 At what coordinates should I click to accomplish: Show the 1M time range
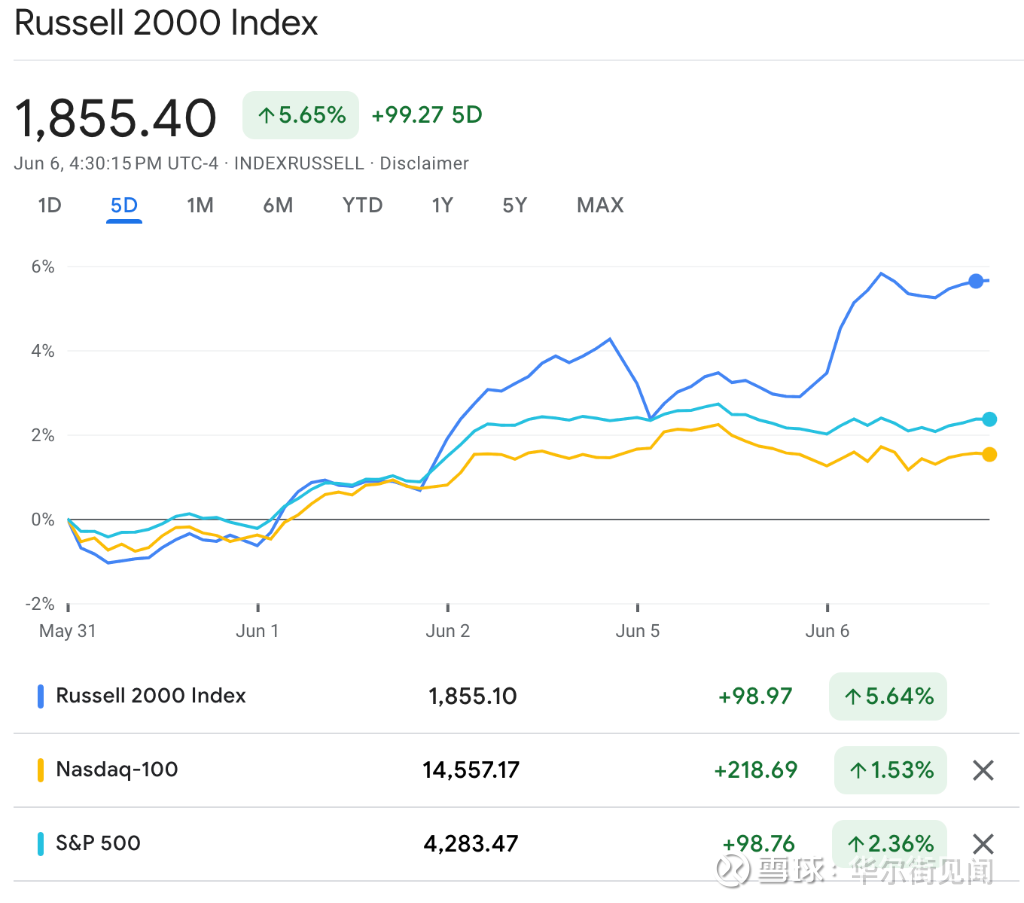pos(200,205)
